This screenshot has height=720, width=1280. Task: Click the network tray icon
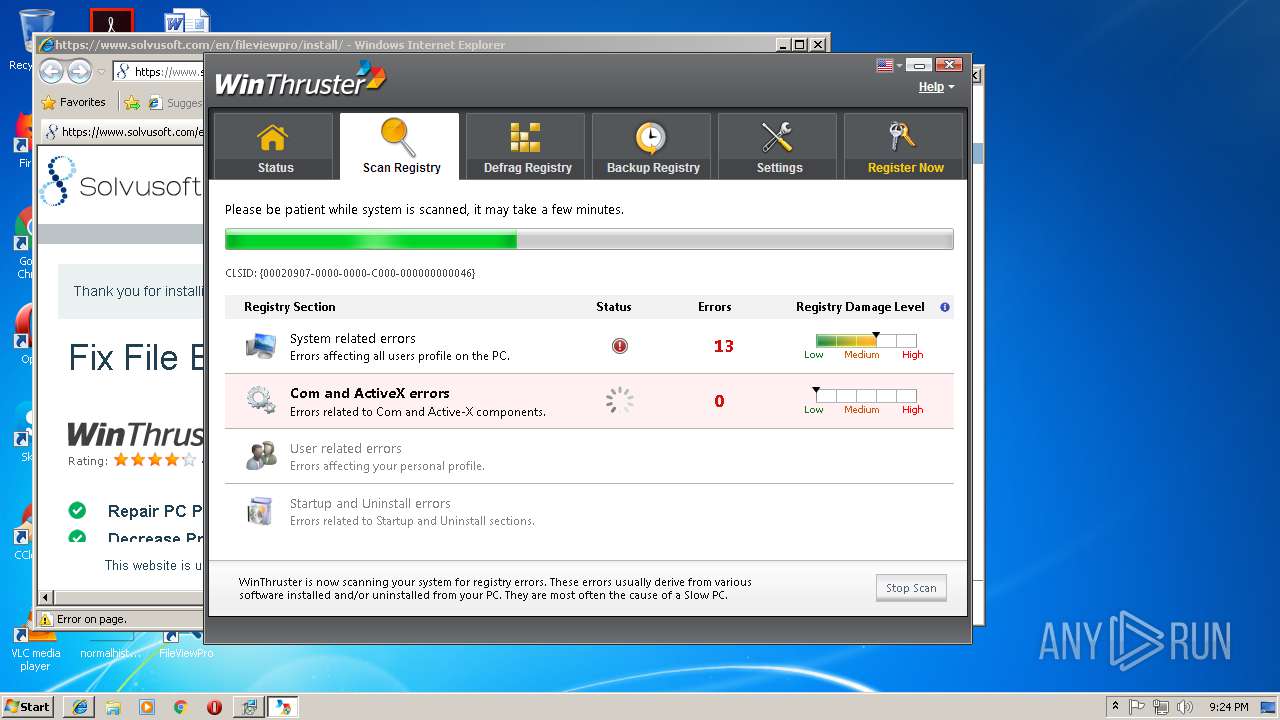[1160, 706]
